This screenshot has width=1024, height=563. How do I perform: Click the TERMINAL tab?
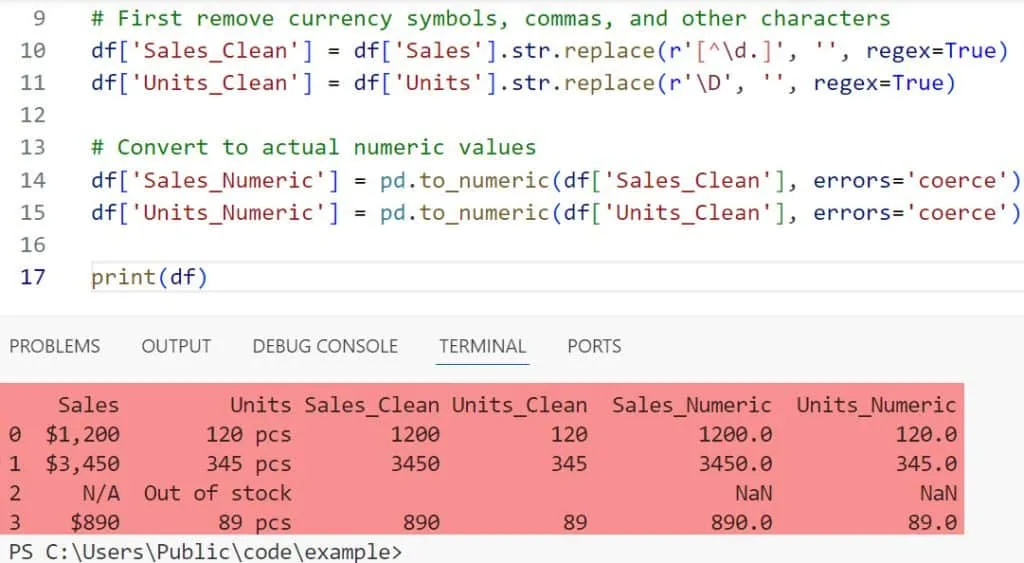(x=482, y=346)
